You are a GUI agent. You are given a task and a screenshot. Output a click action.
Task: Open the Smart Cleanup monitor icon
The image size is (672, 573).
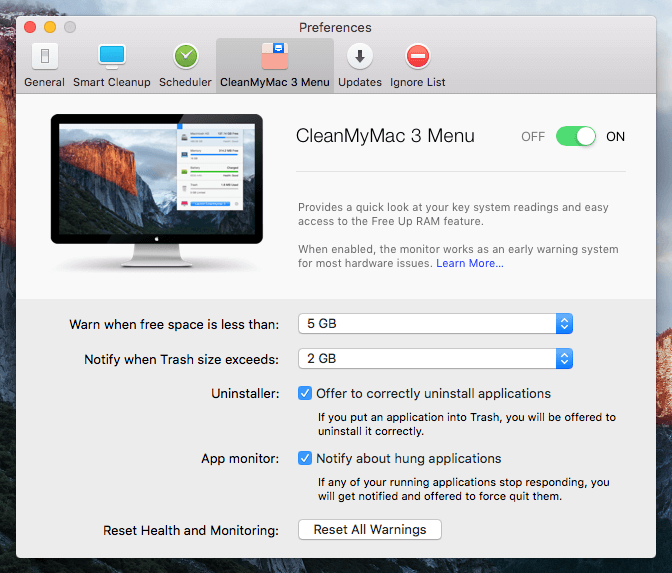point(112,57)
